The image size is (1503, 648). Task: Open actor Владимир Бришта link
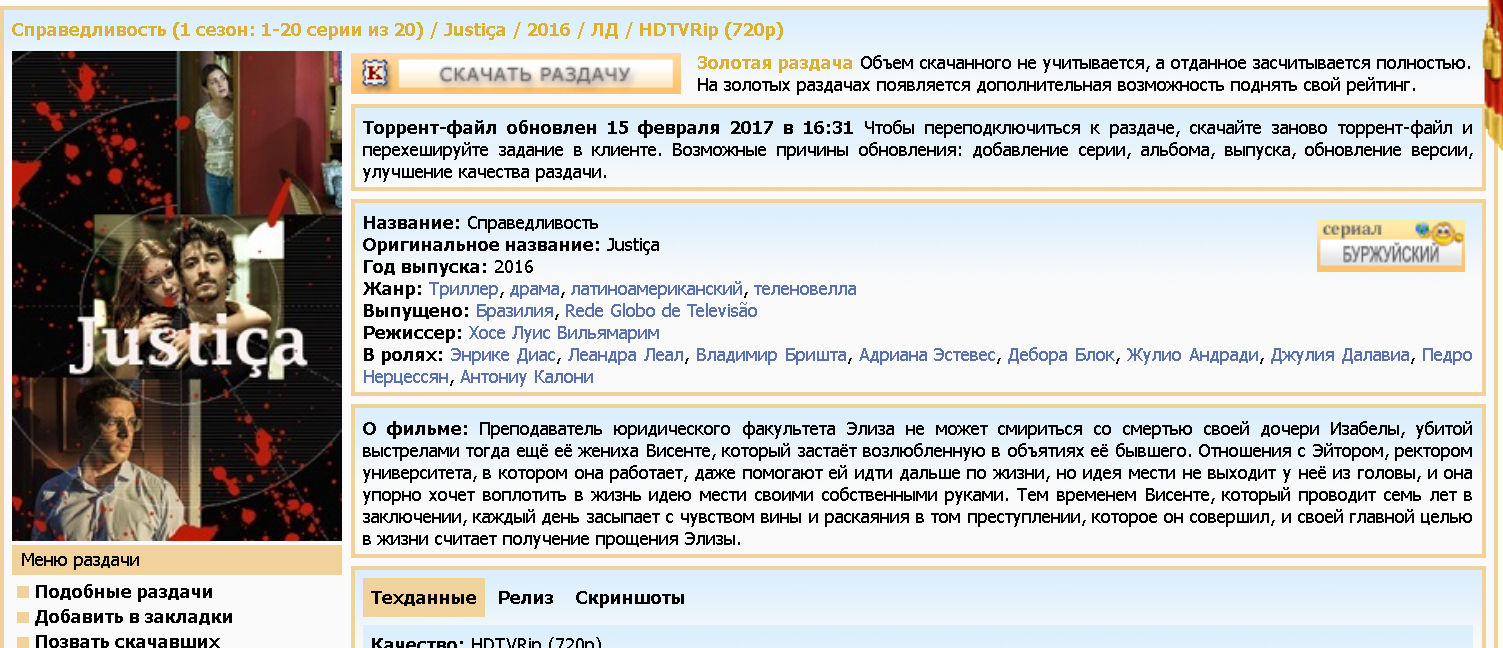[x=771, y=355]
